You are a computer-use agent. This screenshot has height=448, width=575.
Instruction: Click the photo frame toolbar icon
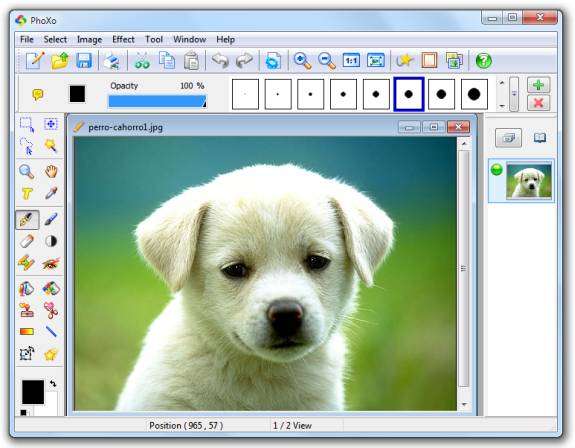[x=429, y=60]
